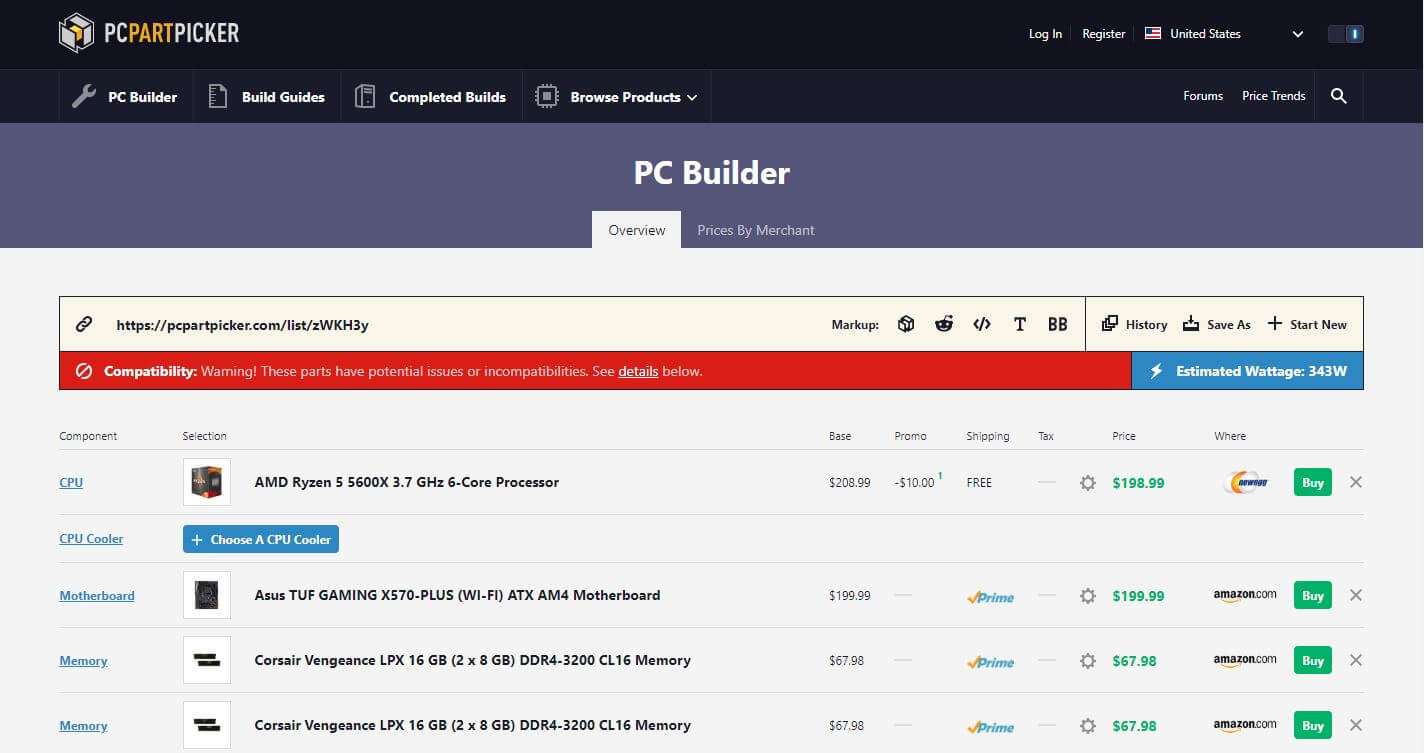Viewport: 1424px width, 753px height.
Task: Click the Asus TUF motherboard thumbnail
Action: click(207, 595)
